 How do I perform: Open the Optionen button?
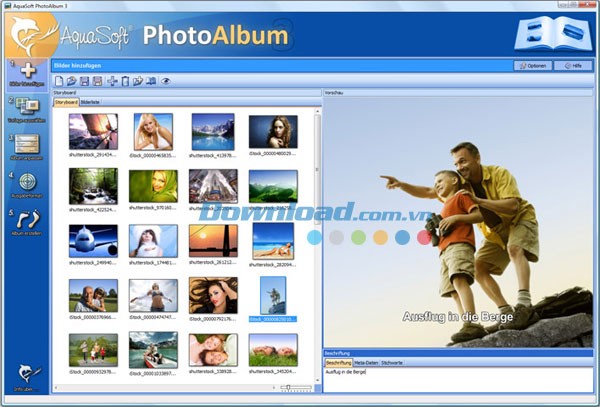[533, 66]
